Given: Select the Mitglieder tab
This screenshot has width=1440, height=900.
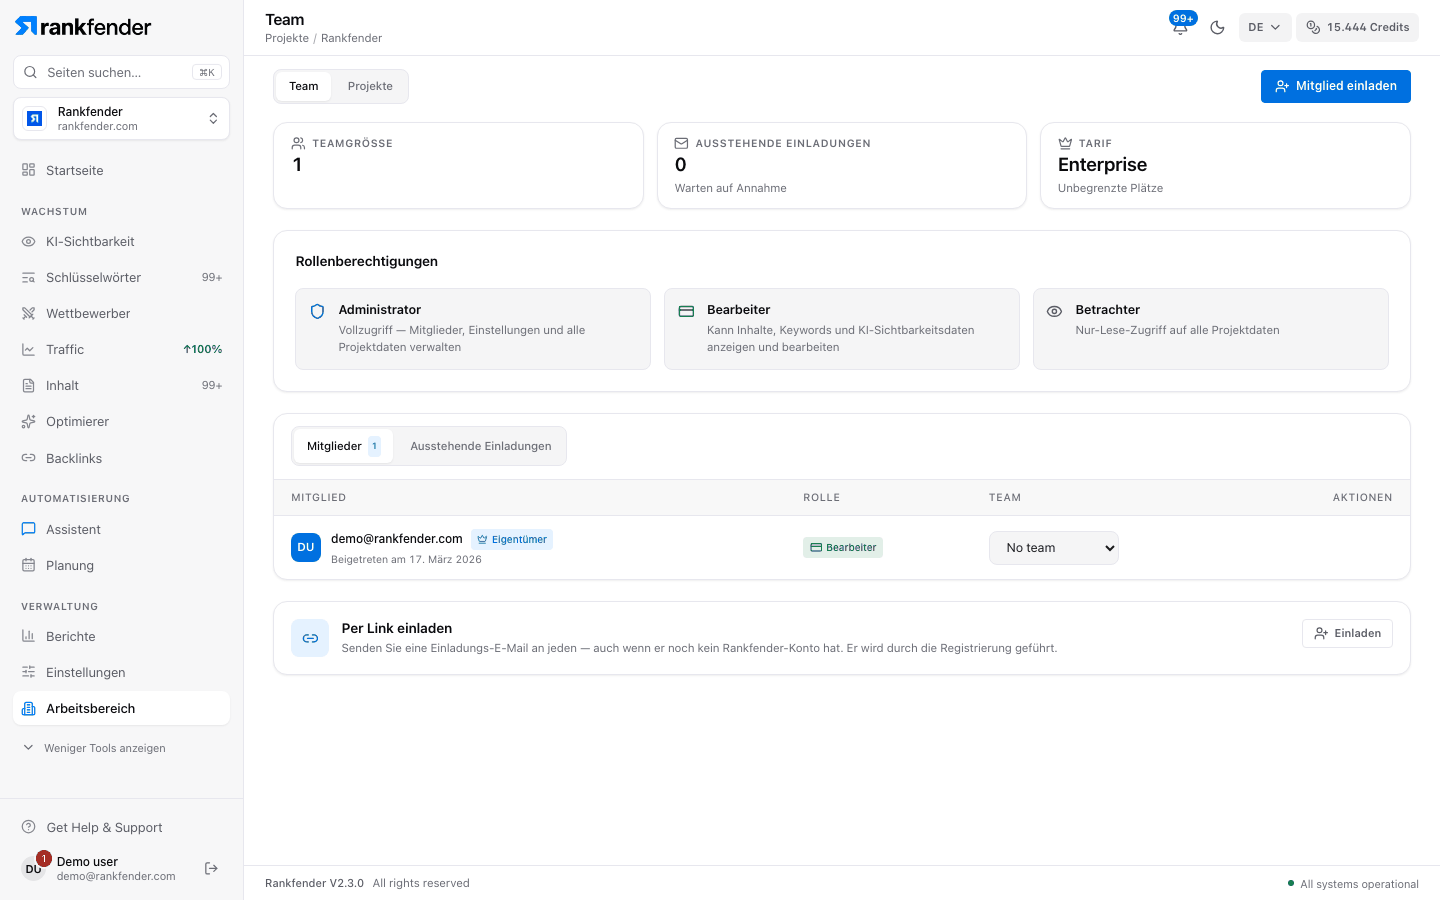Looking at the screenshot, I should pos(343,446).
